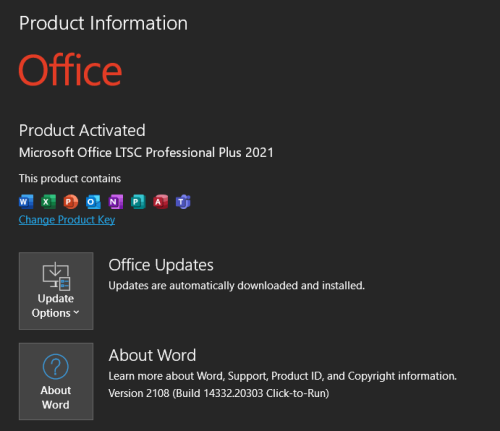This screenshot has height=431, width=500.
Task: Click the OneNote app icon
Action: point(116,202)
